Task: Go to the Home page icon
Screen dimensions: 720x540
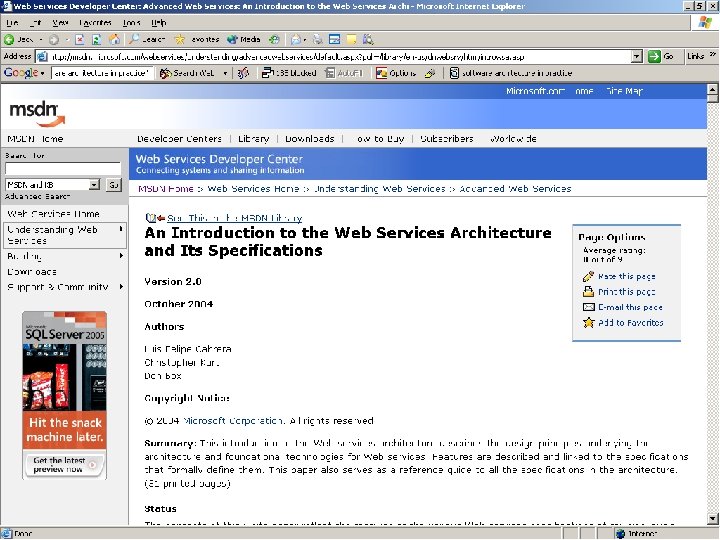Action: click(x=114, y=39)
